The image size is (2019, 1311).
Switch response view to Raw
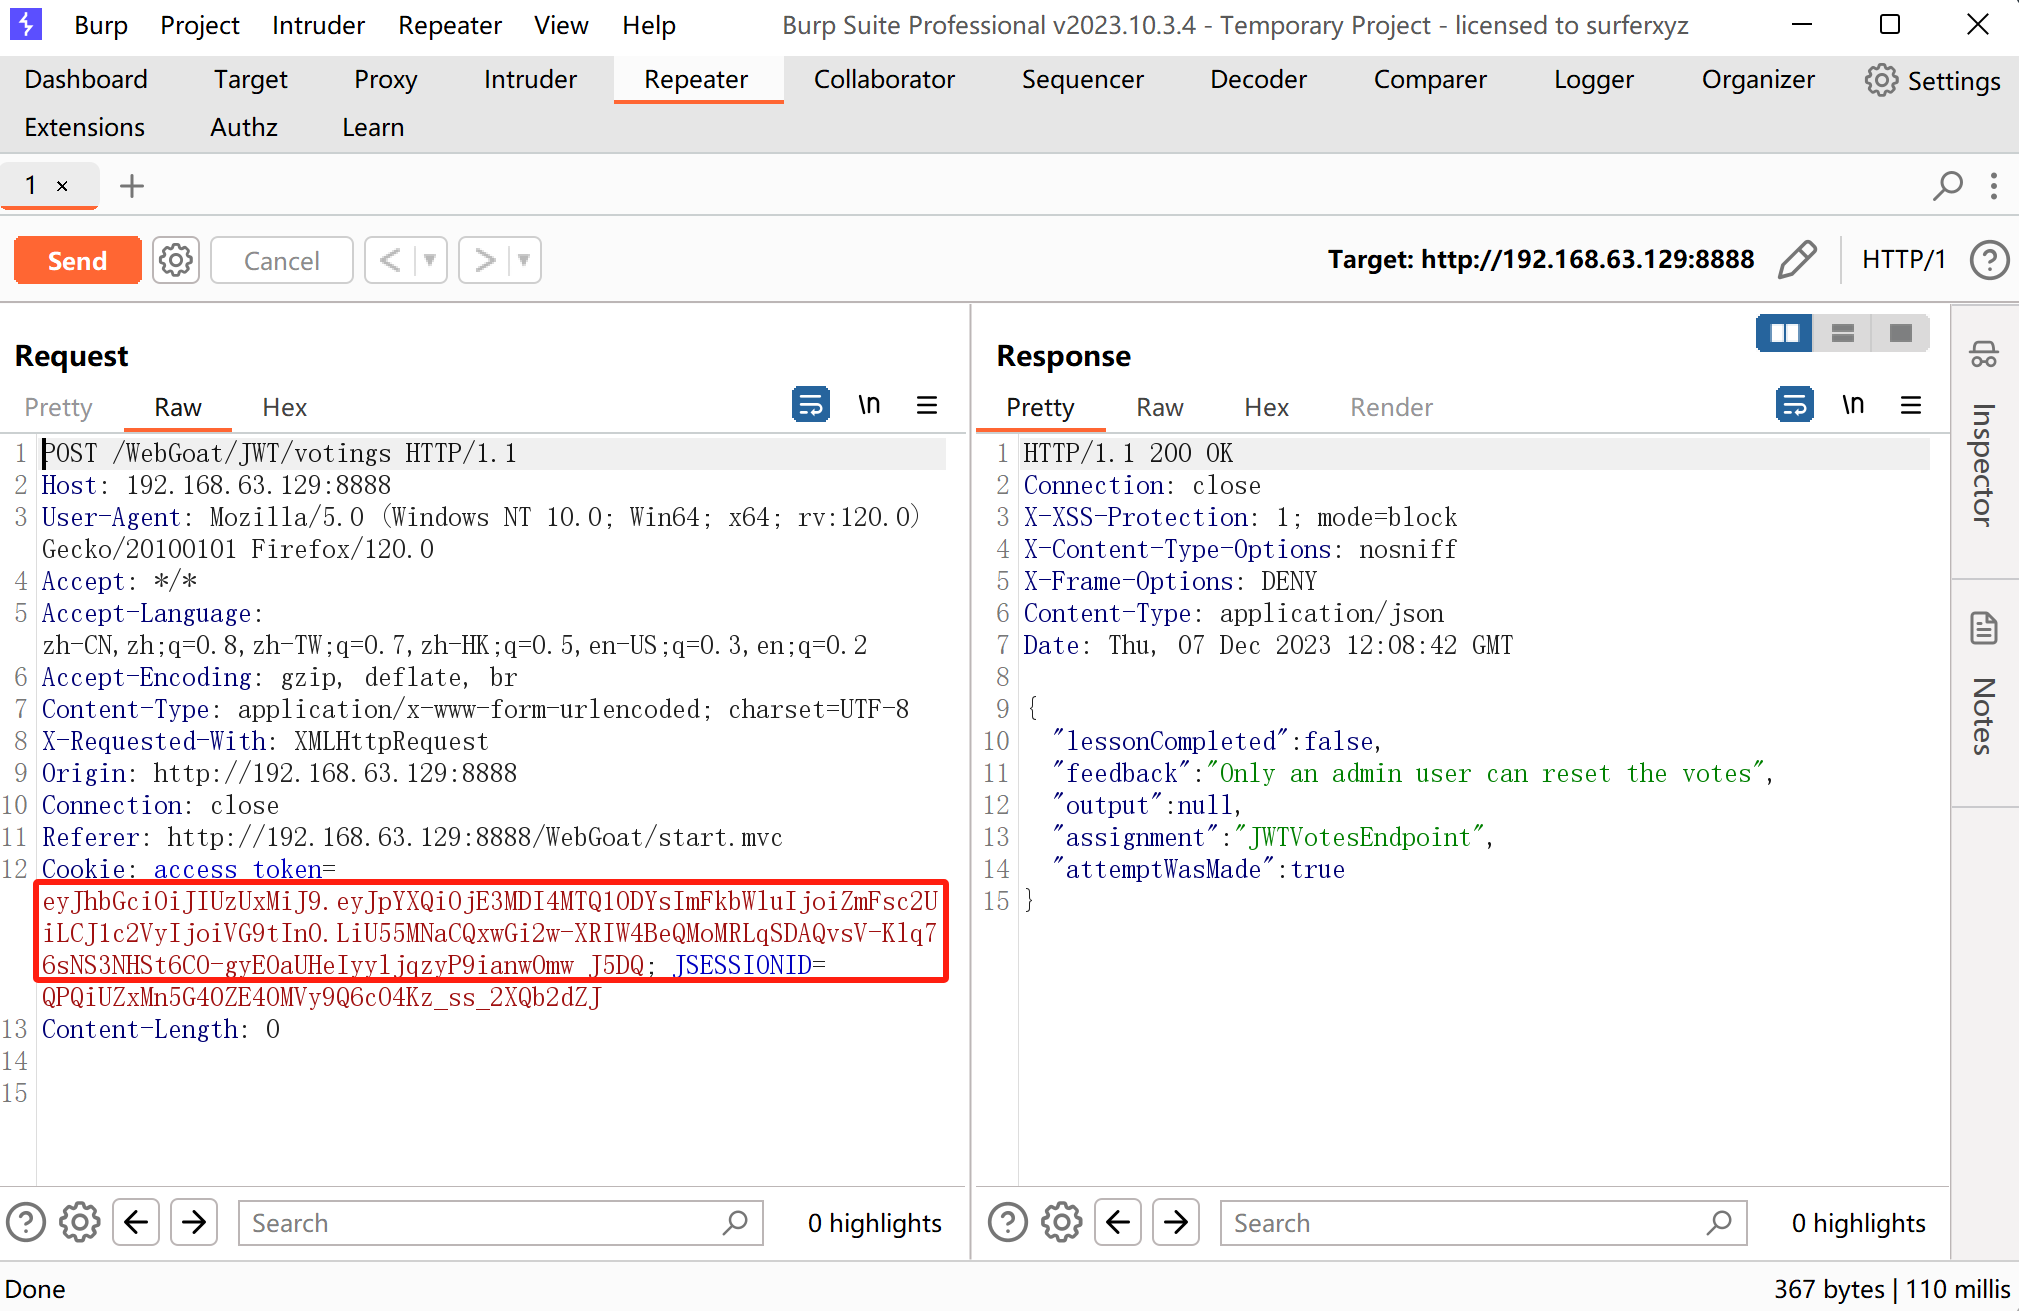click(1160, 407)
